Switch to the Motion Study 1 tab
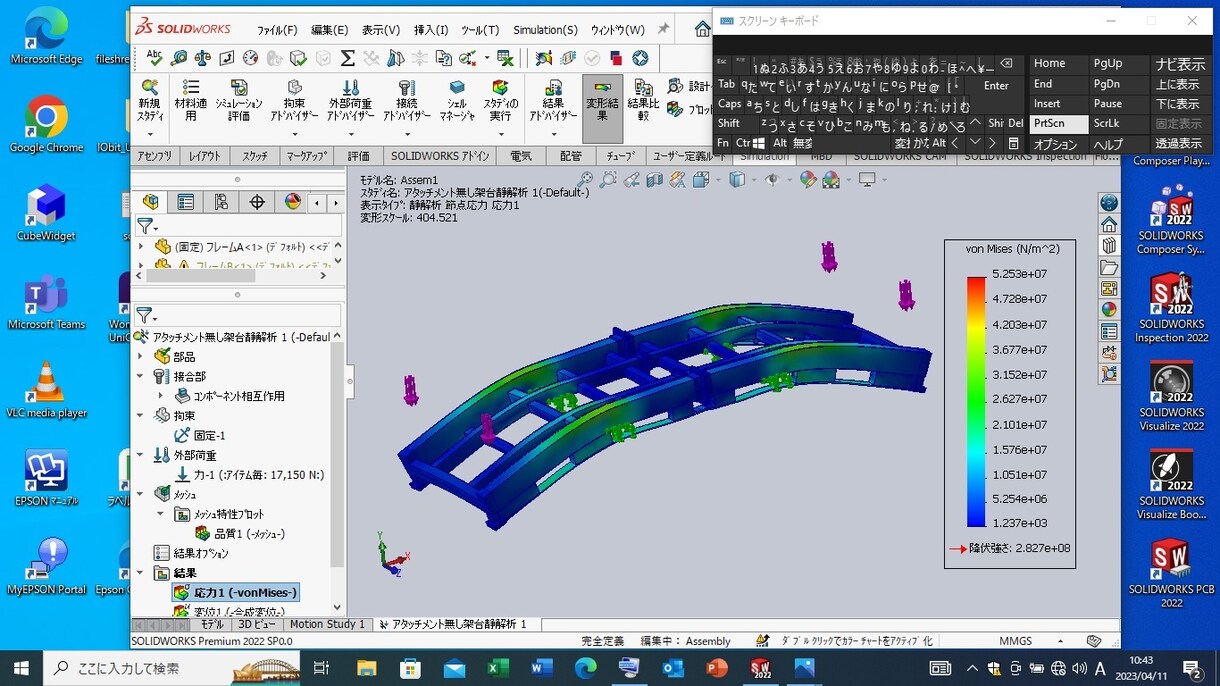 point(327,624)
